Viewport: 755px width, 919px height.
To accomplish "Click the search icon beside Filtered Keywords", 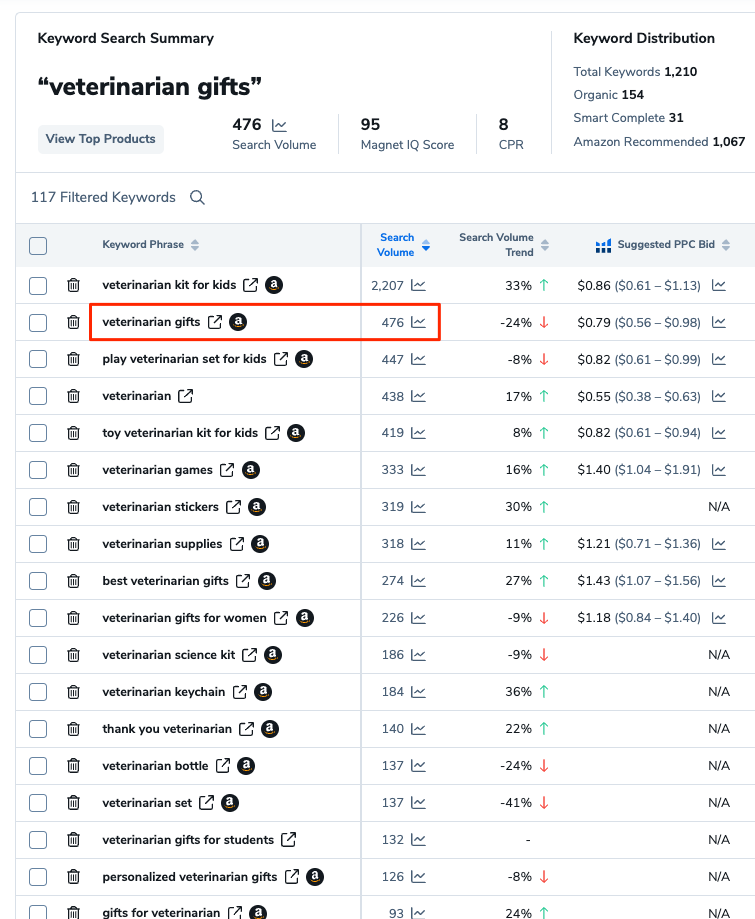I will [x=197, y=198].
